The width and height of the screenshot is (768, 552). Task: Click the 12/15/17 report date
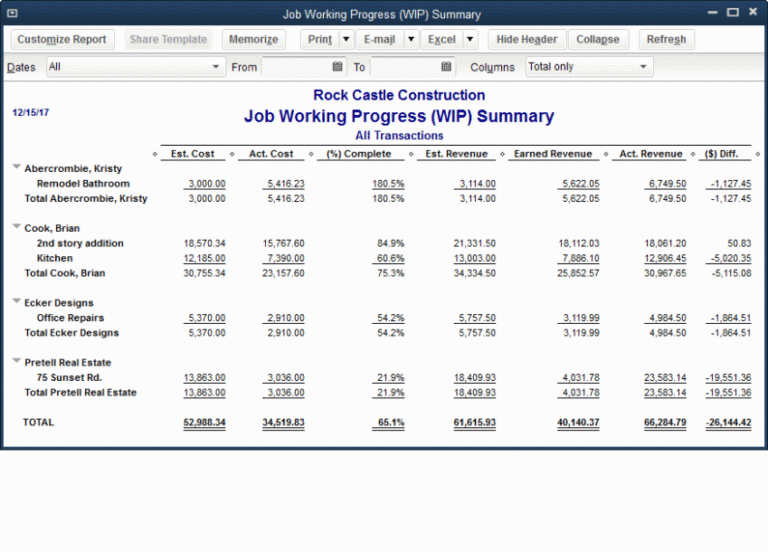pos(30,113)
